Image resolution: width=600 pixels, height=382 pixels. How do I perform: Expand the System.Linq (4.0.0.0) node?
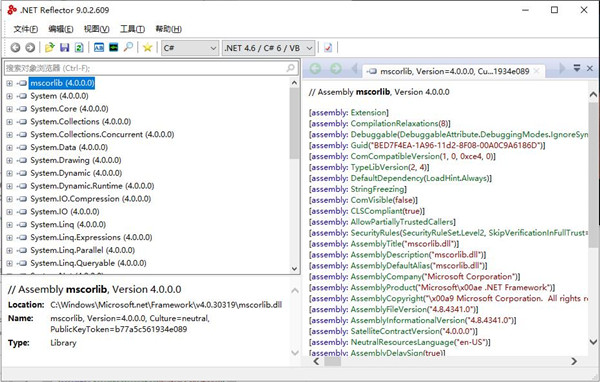(x=10, y=225)
